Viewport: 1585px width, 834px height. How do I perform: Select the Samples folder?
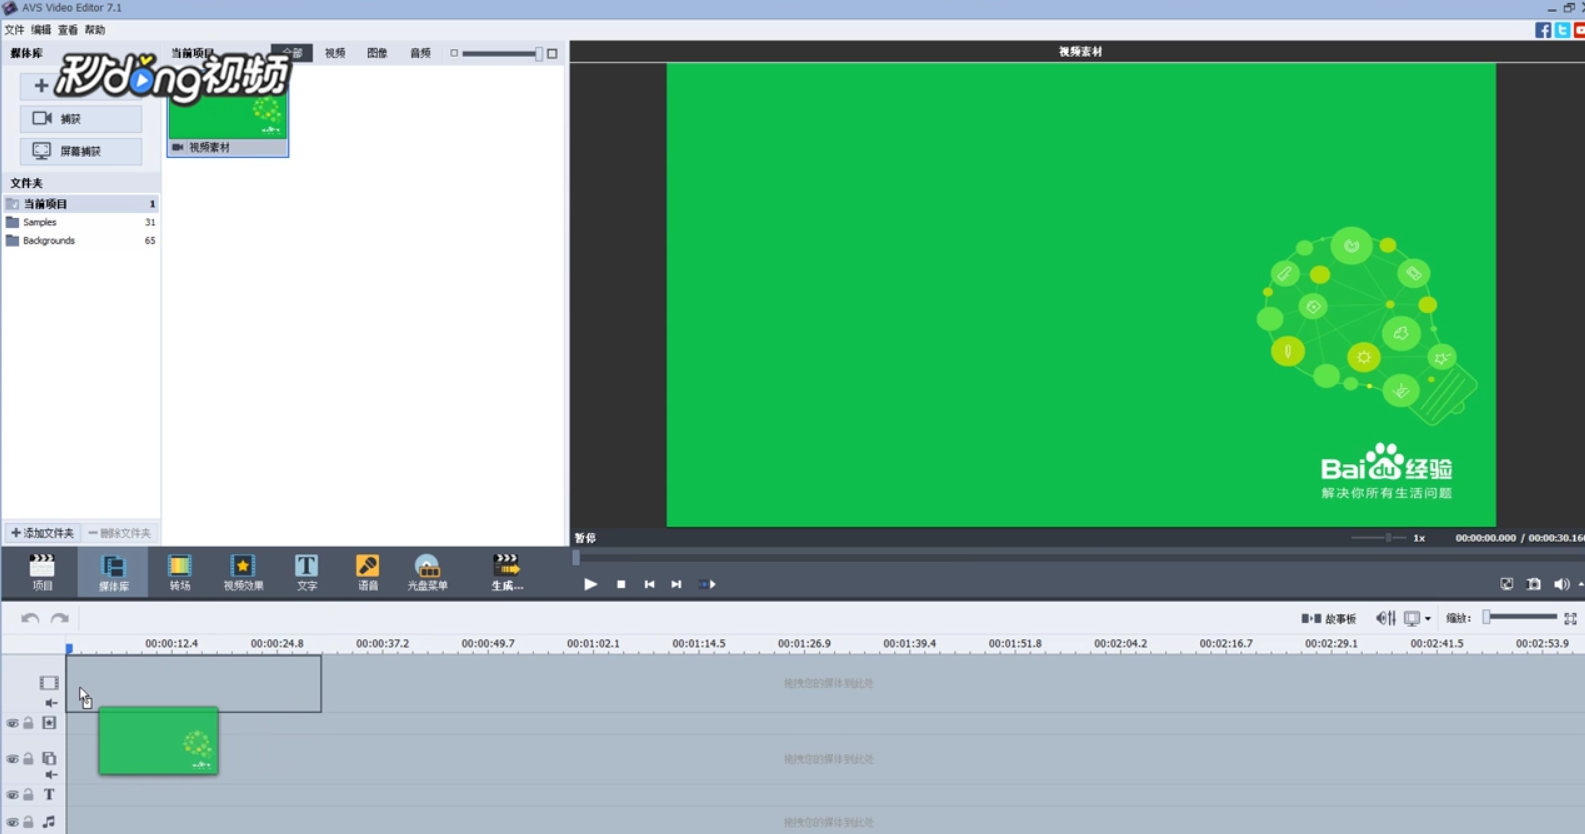pyautogui.click(x=81, y=222)
